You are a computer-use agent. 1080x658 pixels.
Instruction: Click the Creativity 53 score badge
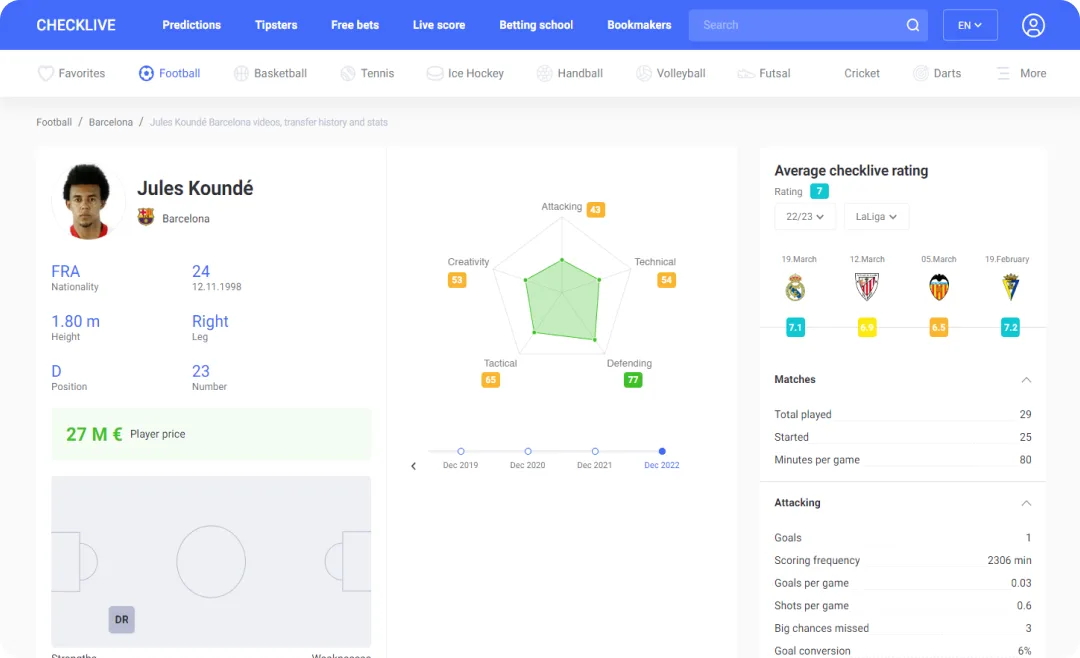click(x=457, y=280)
